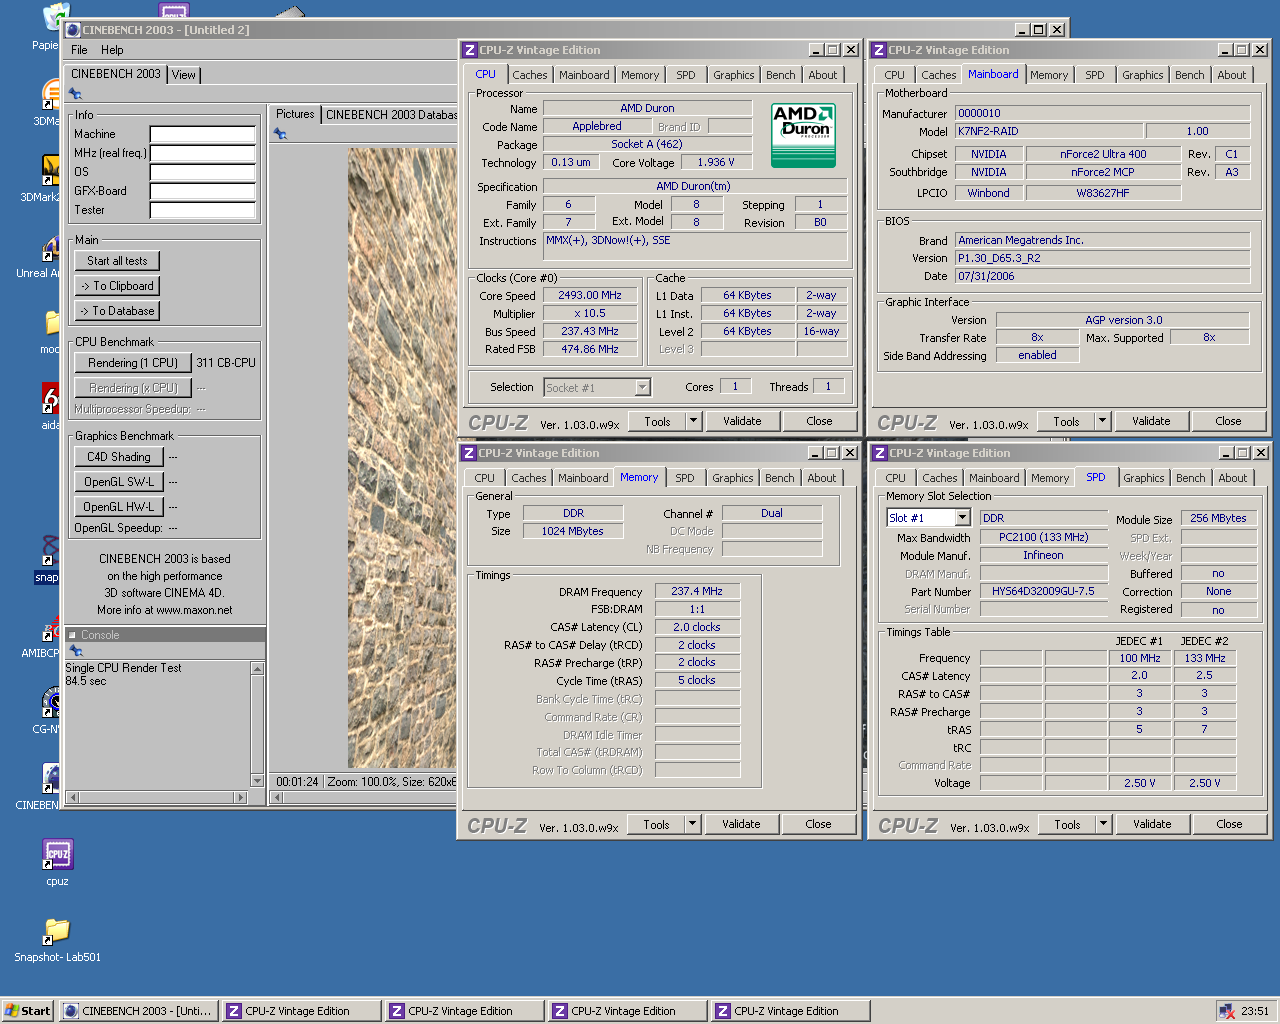Screen dimensions: 1280x1024
Task: Expand the Slot #1 memory slot dropdown
Action: pyautogui.click(x=962, y=517)
